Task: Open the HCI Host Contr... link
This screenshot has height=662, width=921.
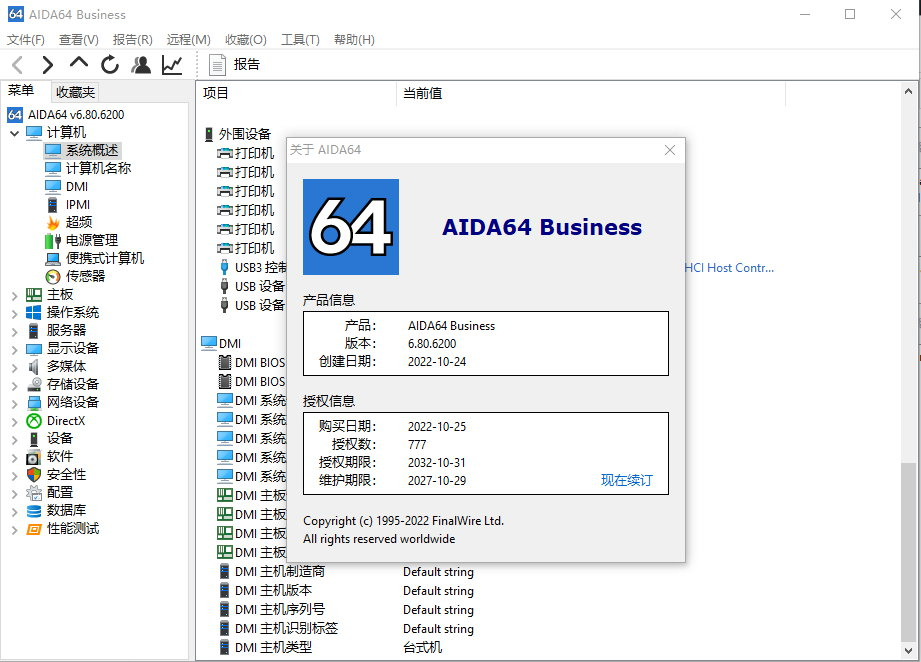Action: [729, 268]
